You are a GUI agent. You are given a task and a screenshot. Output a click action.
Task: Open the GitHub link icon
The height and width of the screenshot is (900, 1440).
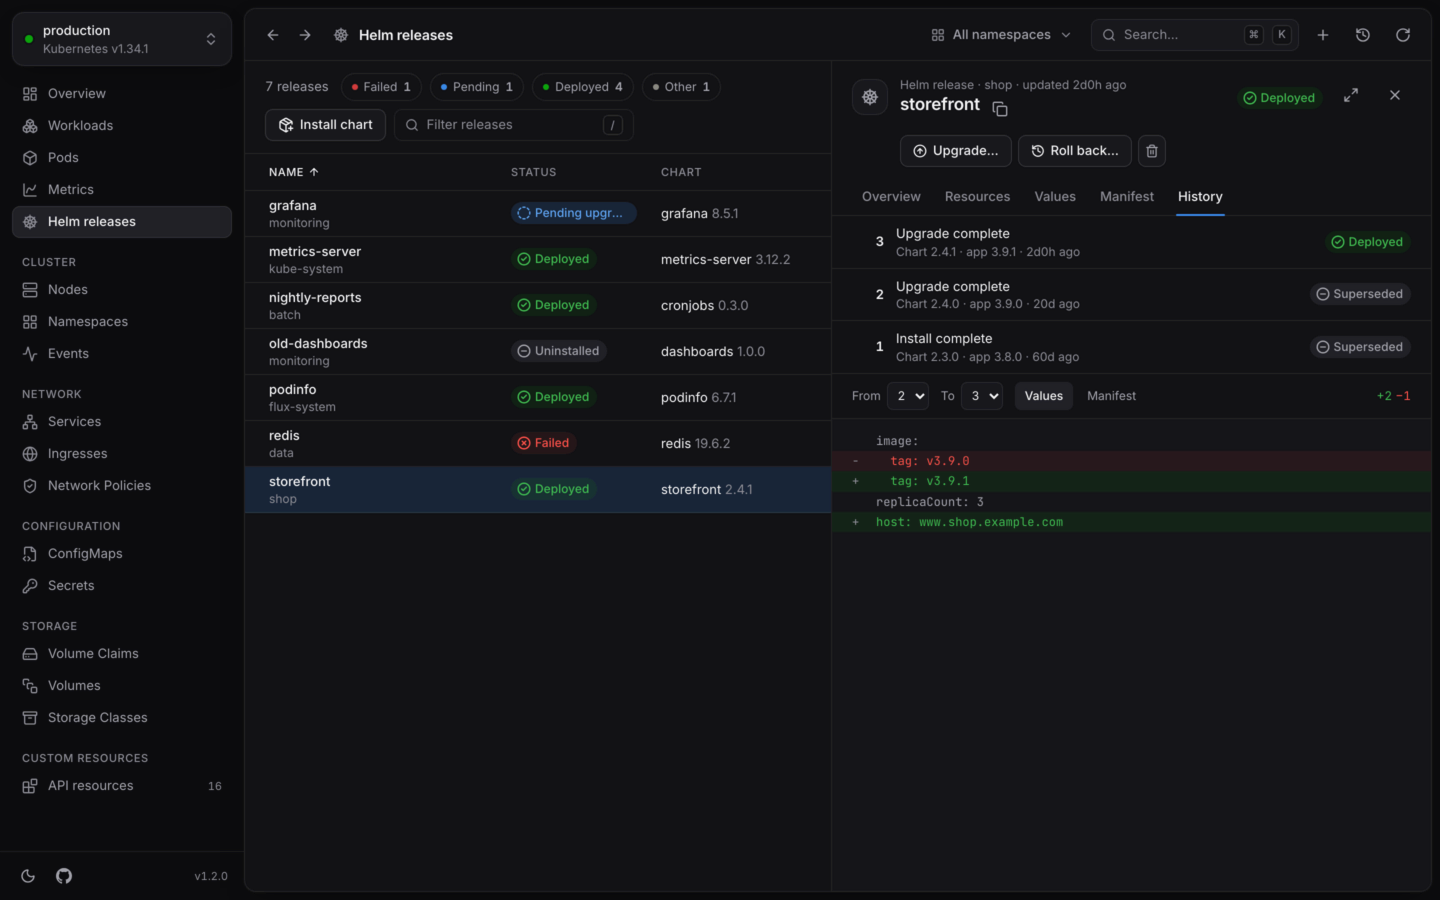click(64, 876)
